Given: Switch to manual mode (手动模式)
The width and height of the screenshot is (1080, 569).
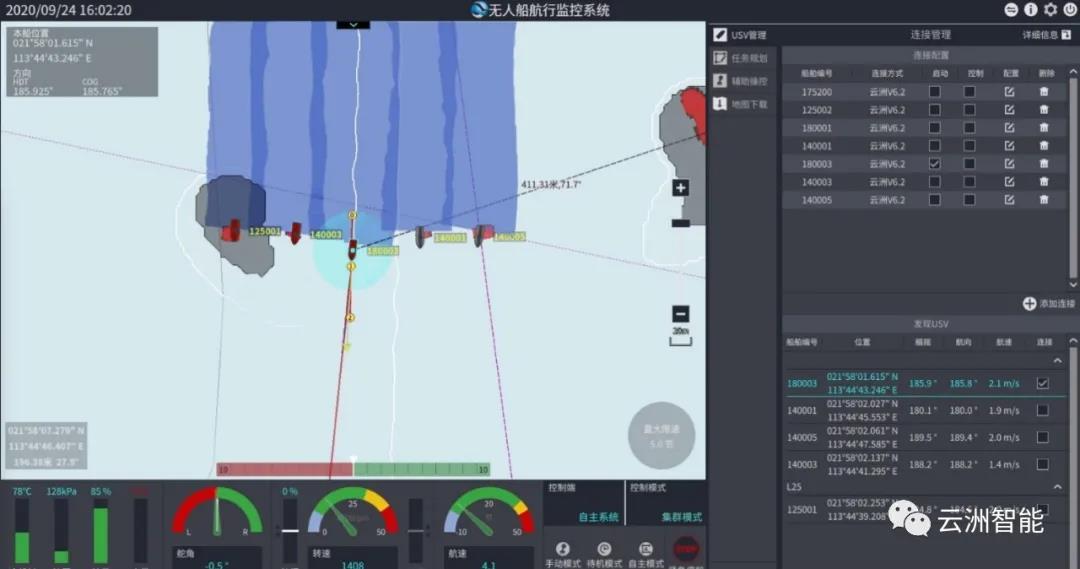Looking at the screenshot, I should click(563, 554).
